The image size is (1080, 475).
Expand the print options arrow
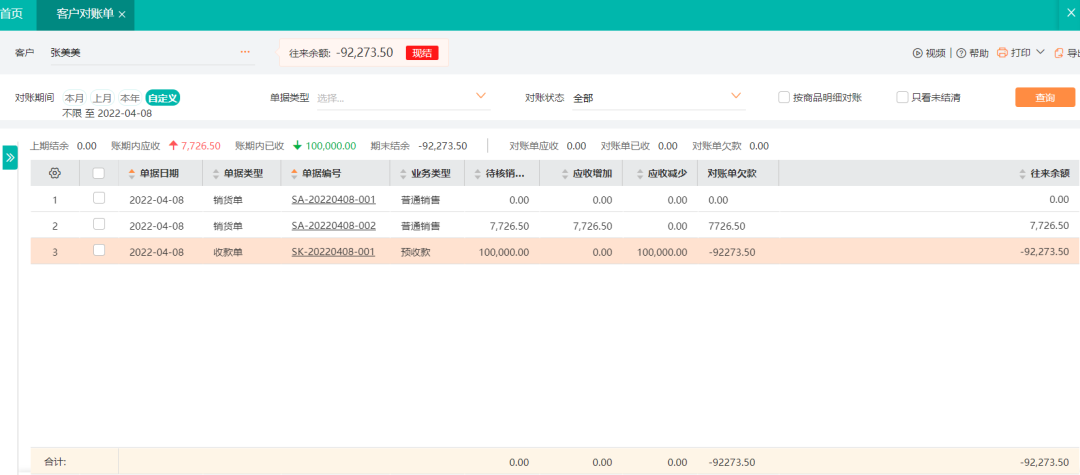pos(1040,52)
